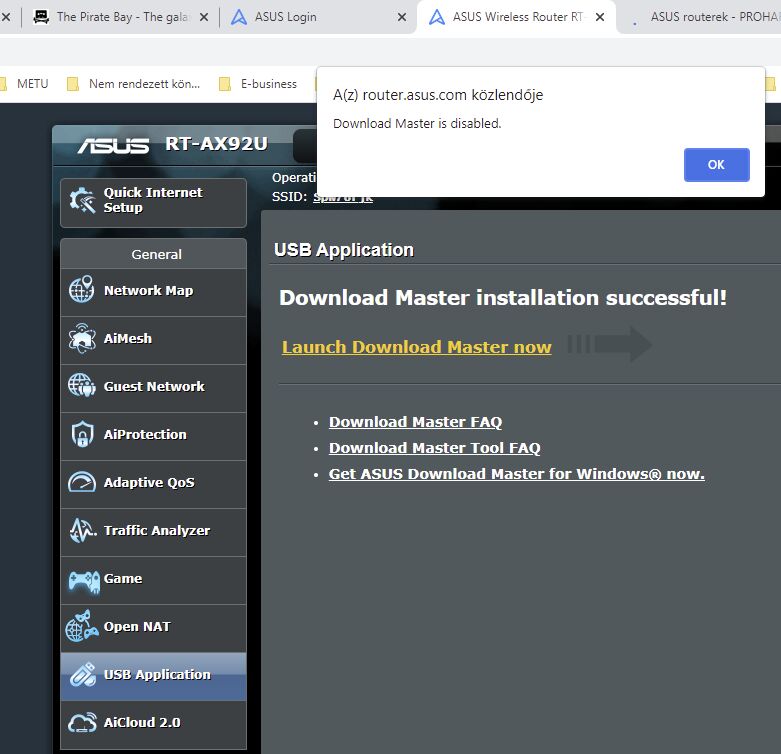Close The Pirate Bay browser tab

click(x=204, y=17)
